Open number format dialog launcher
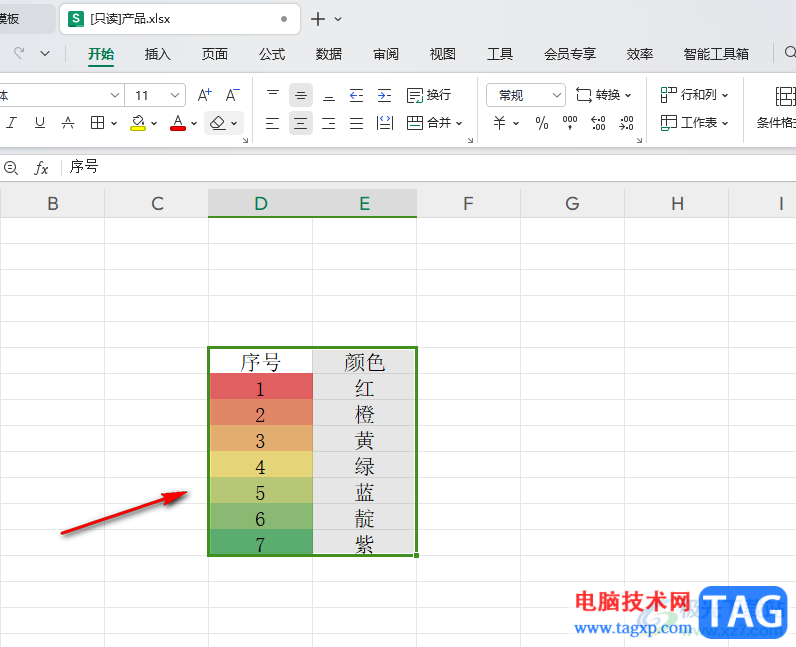Viewport: 796px width, 647px height. click(x=639, y=140)
